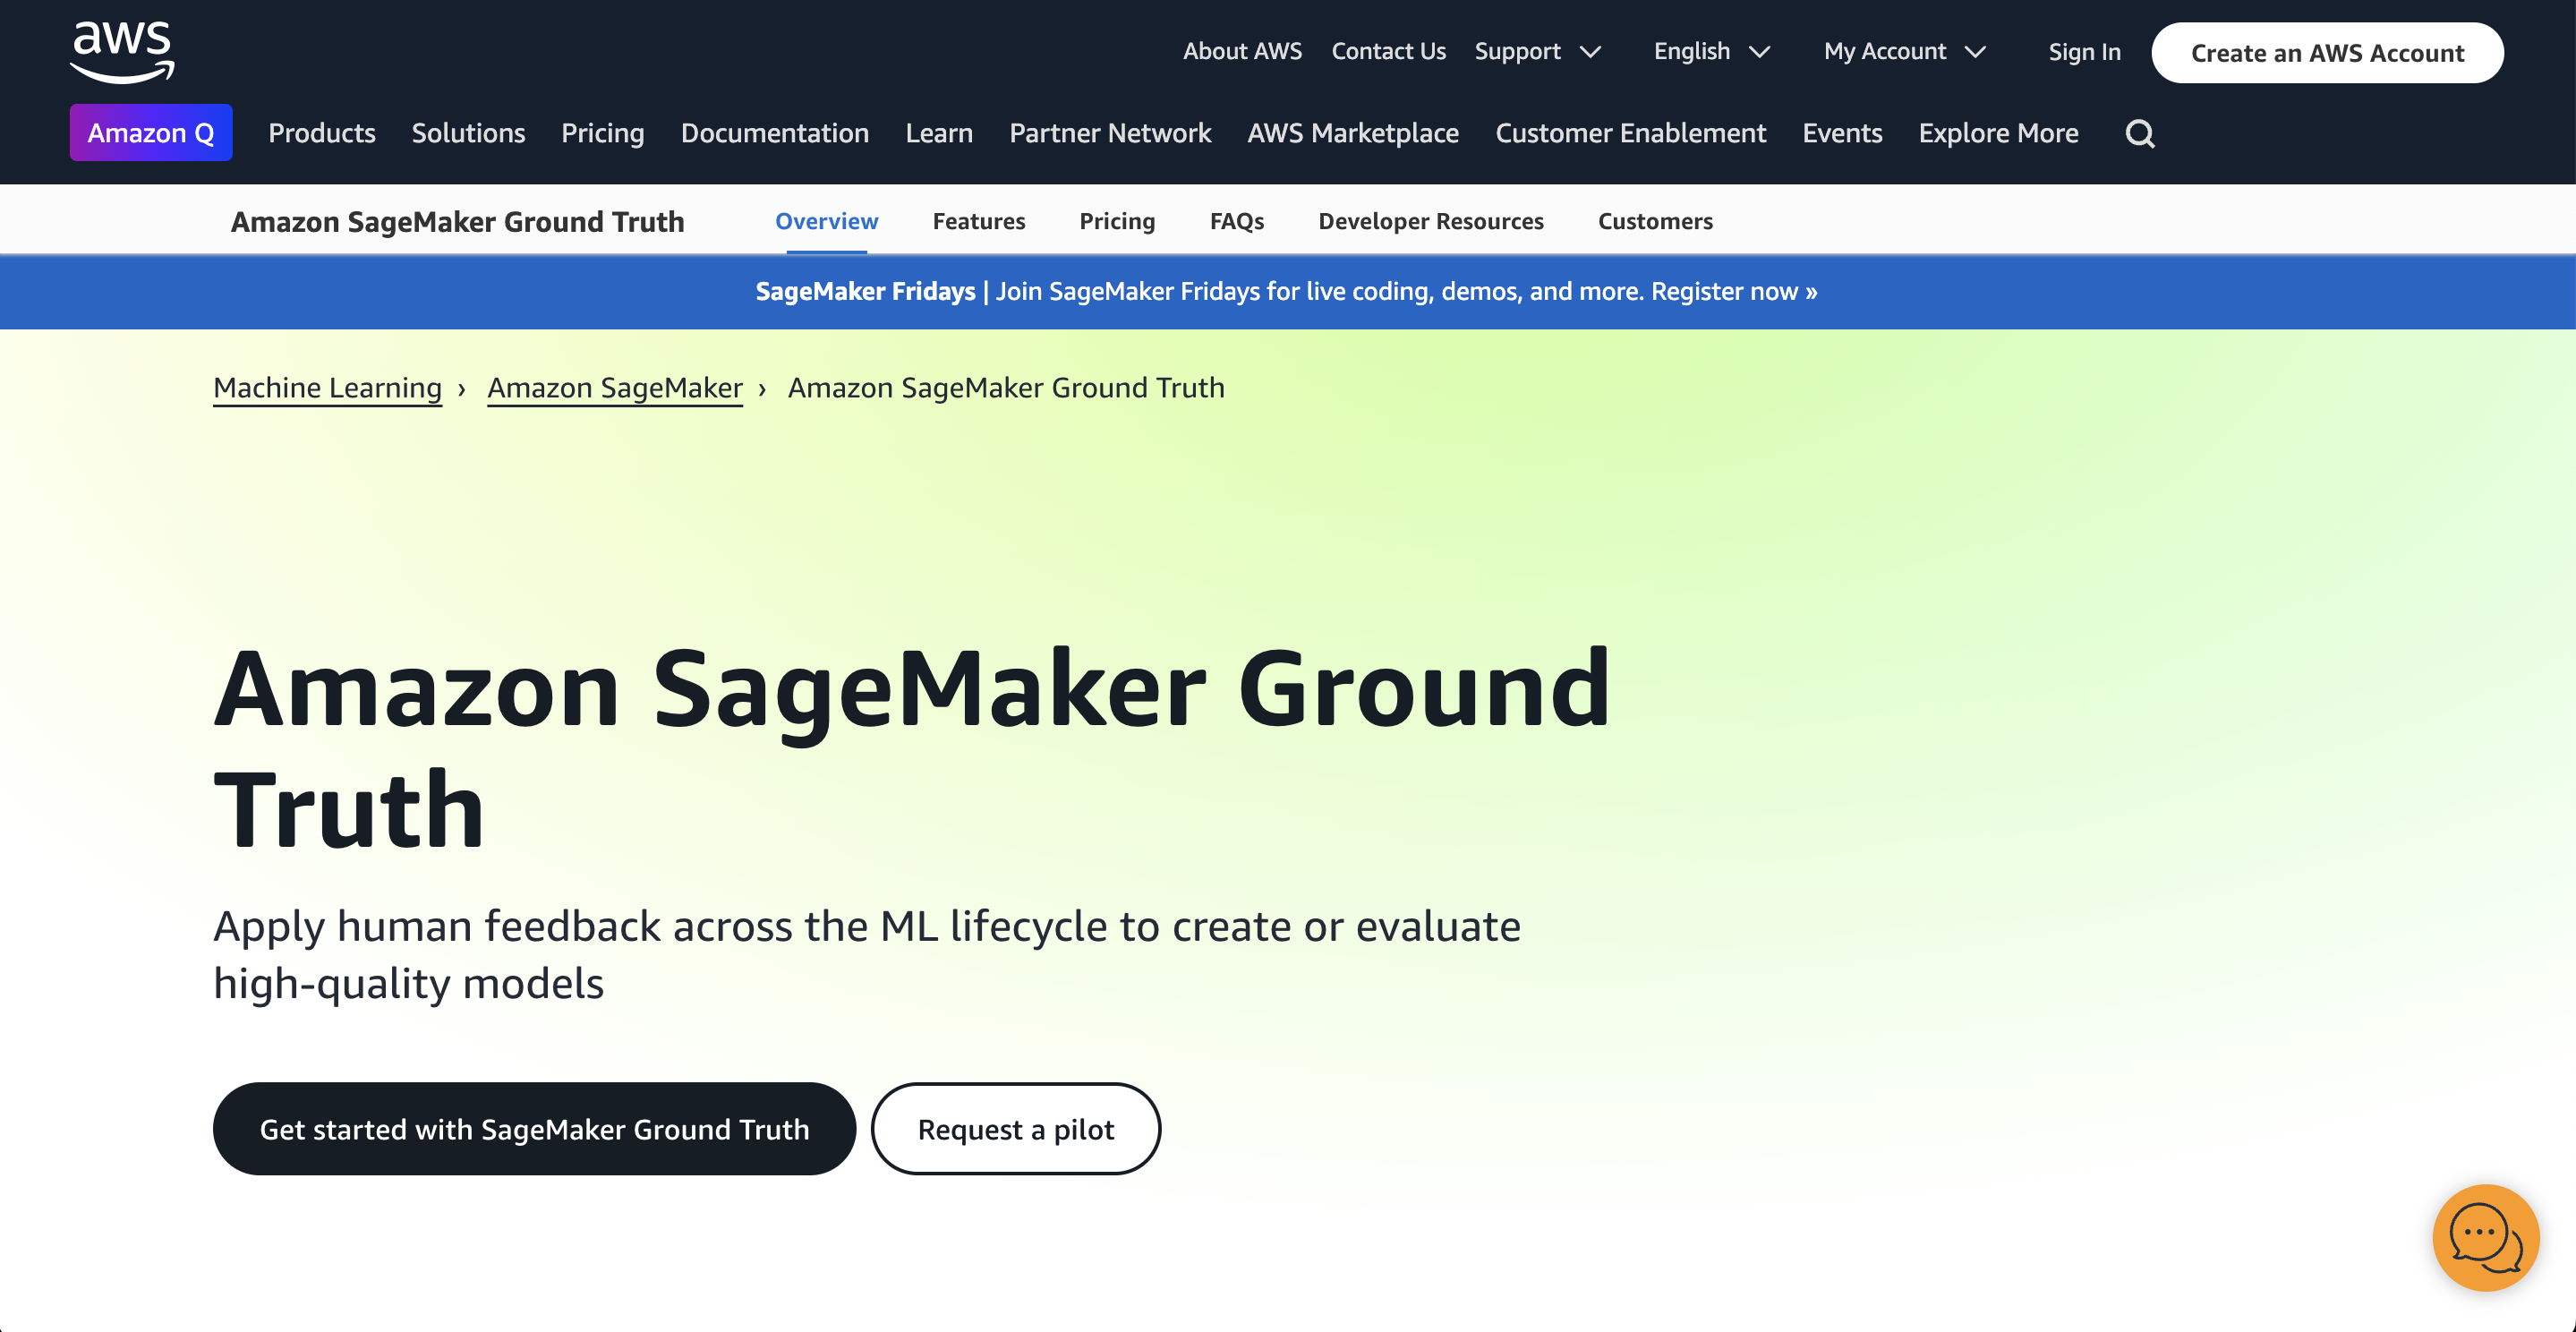
Task: Open the Events menu
Action: click(1842, 133)
